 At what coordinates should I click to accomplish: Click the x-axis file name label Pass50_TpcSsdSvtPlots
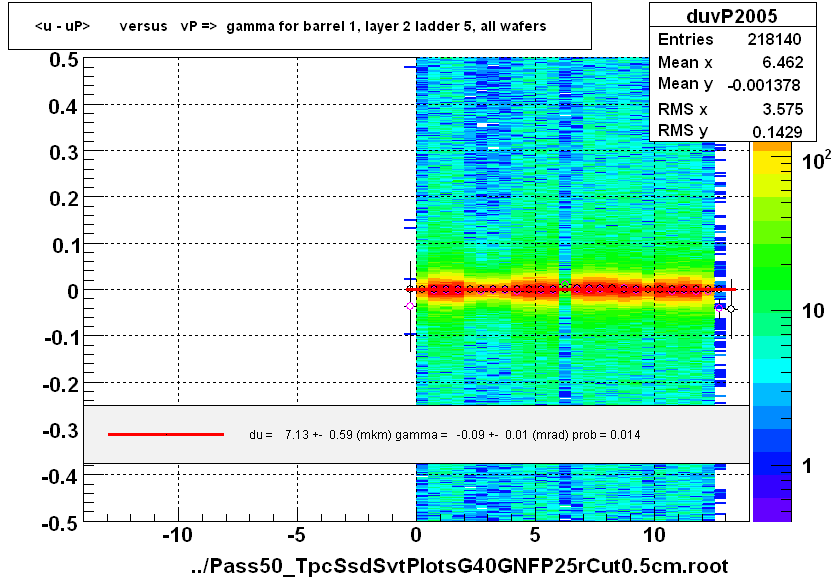[460, 566]
